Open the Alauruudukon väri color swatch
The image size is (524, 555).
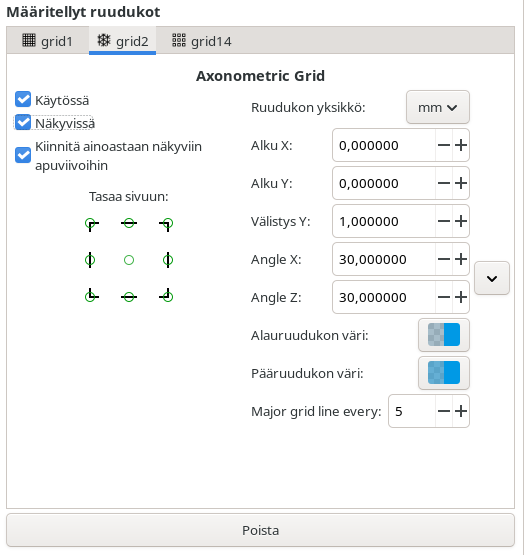point(444,335)
